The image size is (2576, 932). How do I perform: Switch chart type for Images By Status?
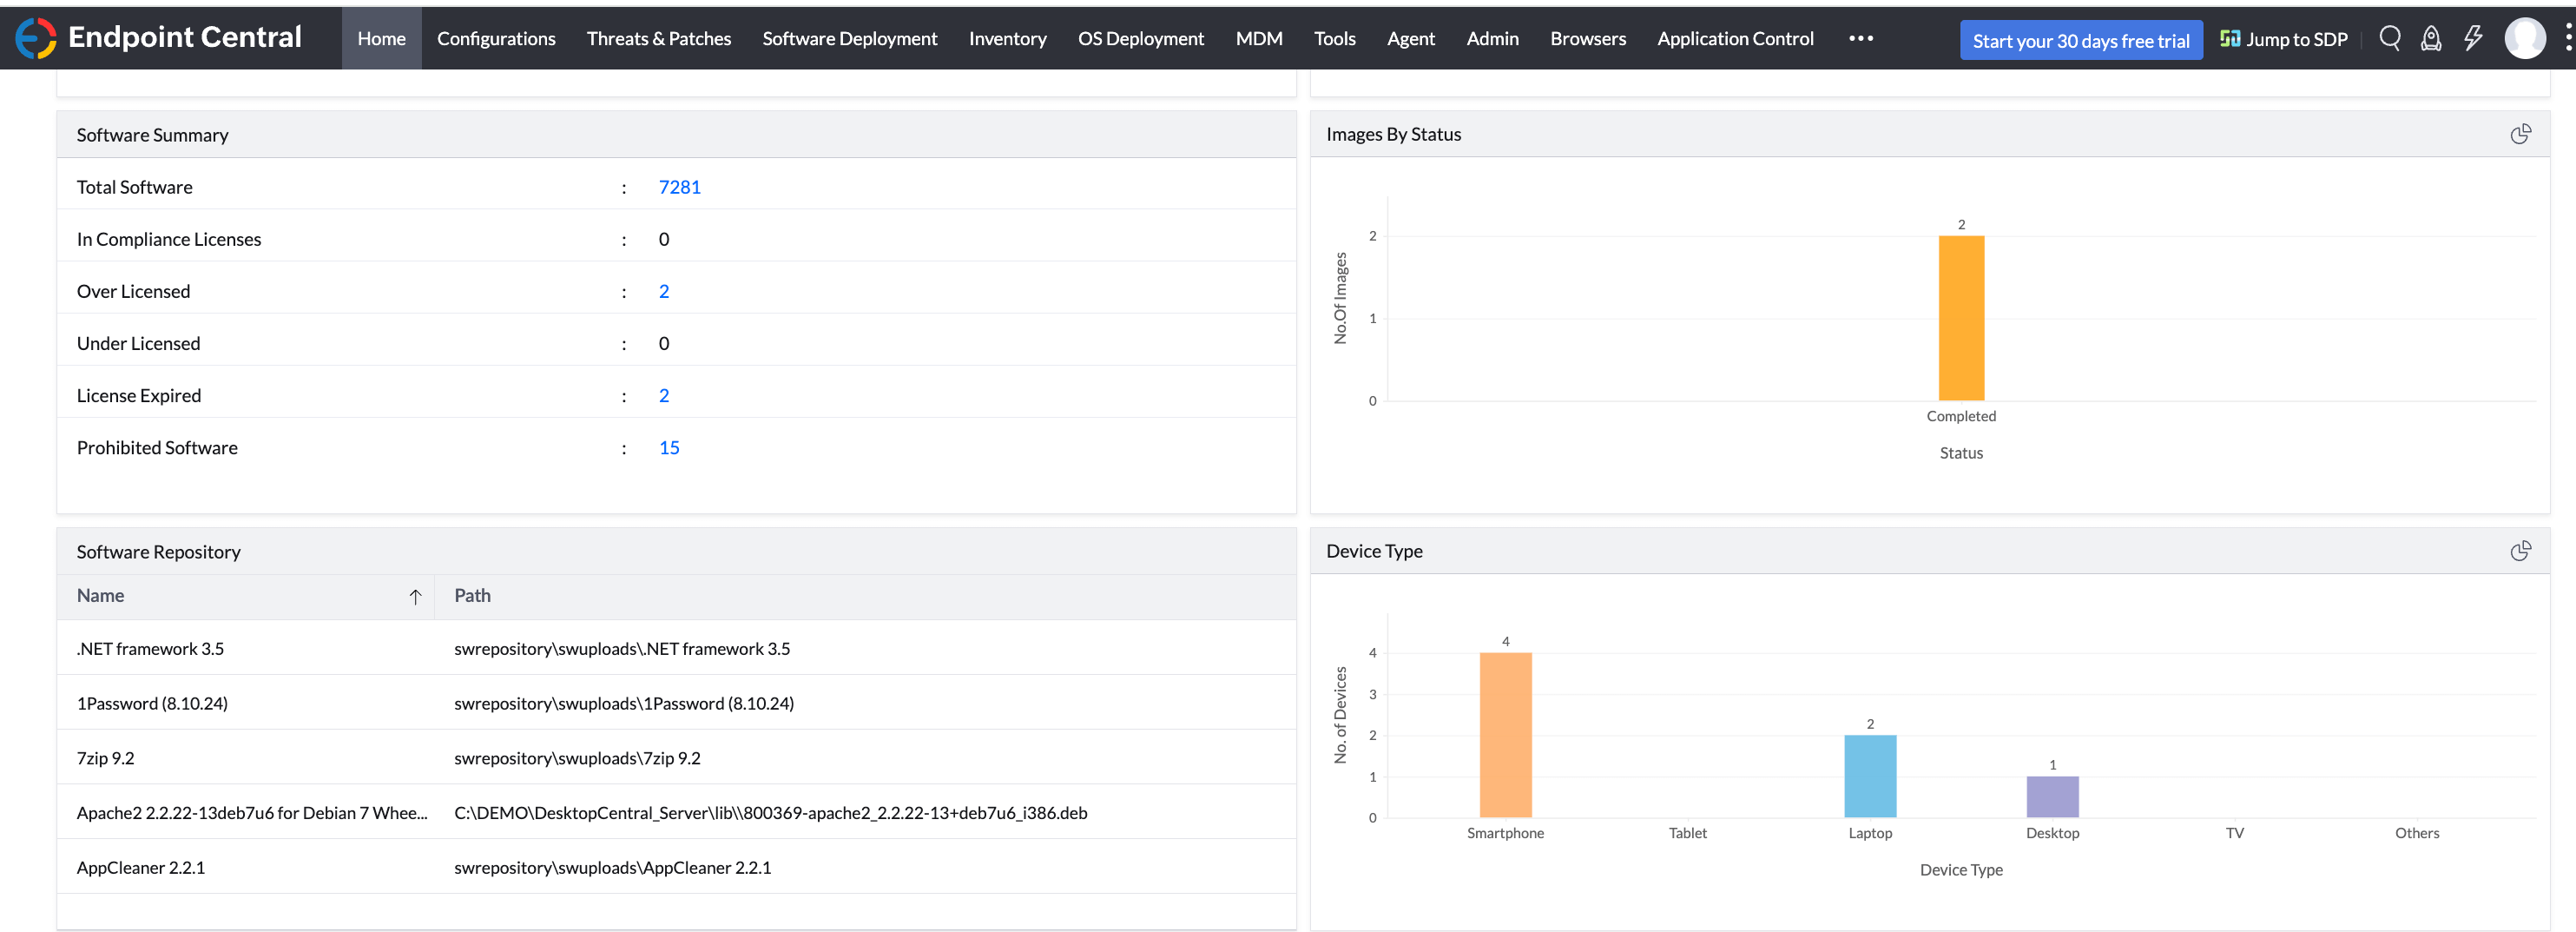pos(2520,134)
